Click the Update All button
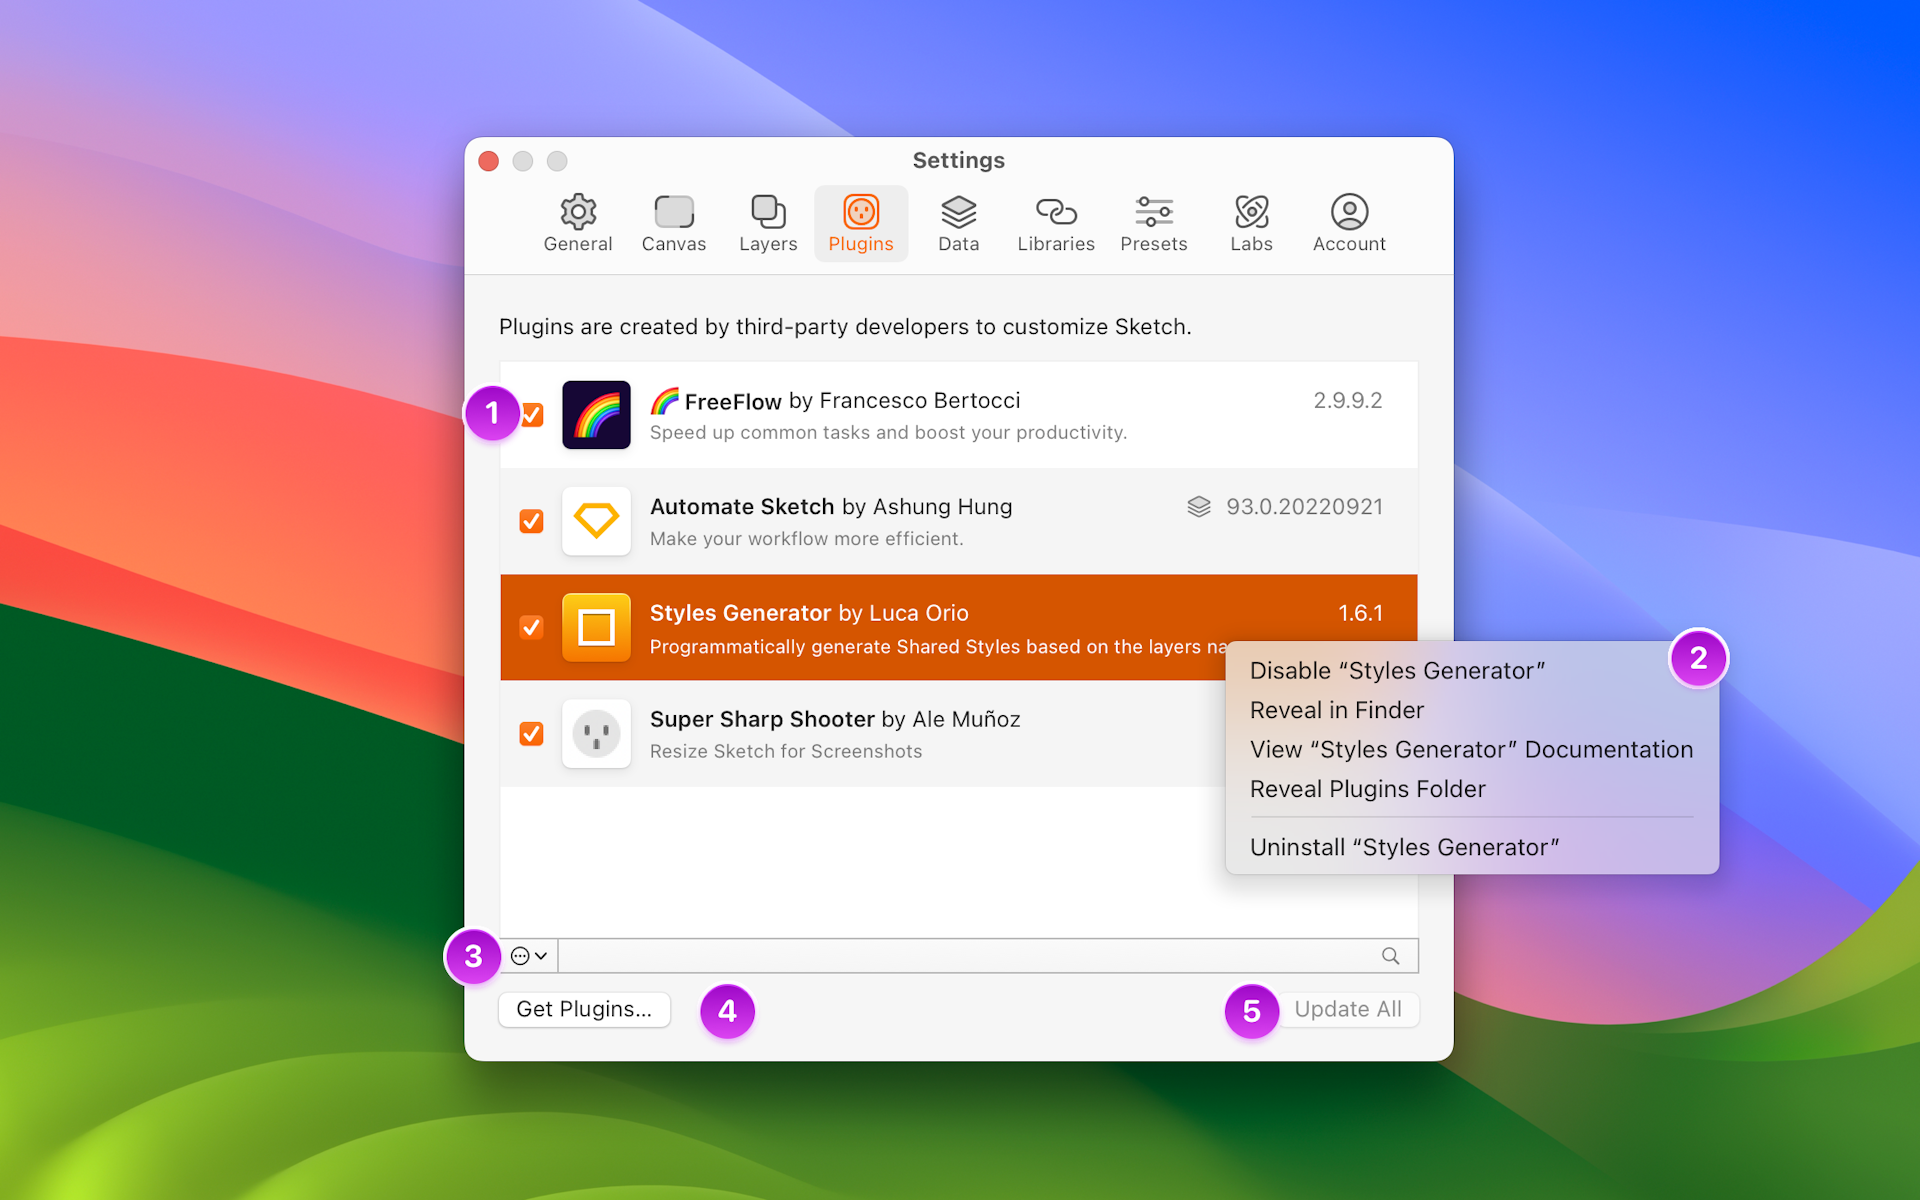Screen dimensions: 1920x1200 [1348, 1009]
